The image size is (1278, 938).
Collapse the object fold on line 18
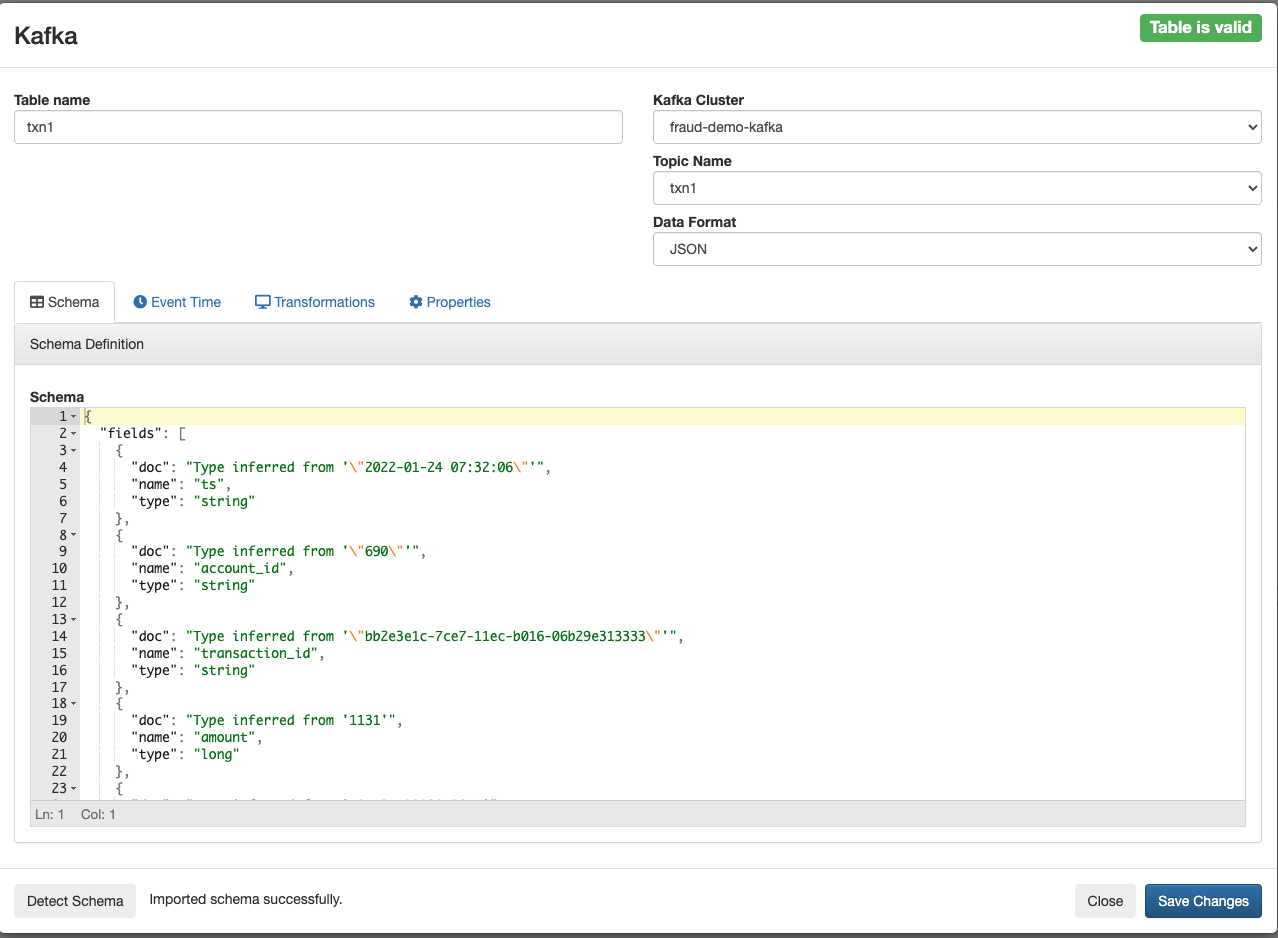tap(74, 704)
